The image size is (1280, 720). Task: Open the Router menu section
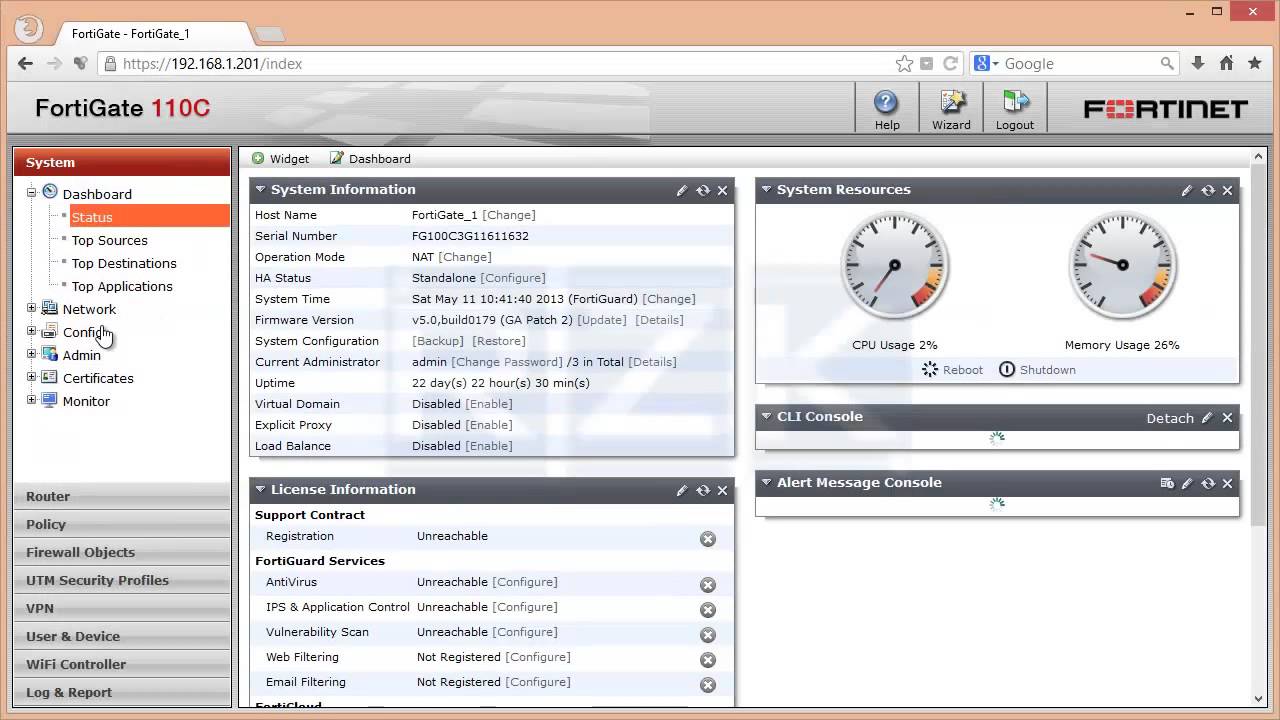[122, 496]
